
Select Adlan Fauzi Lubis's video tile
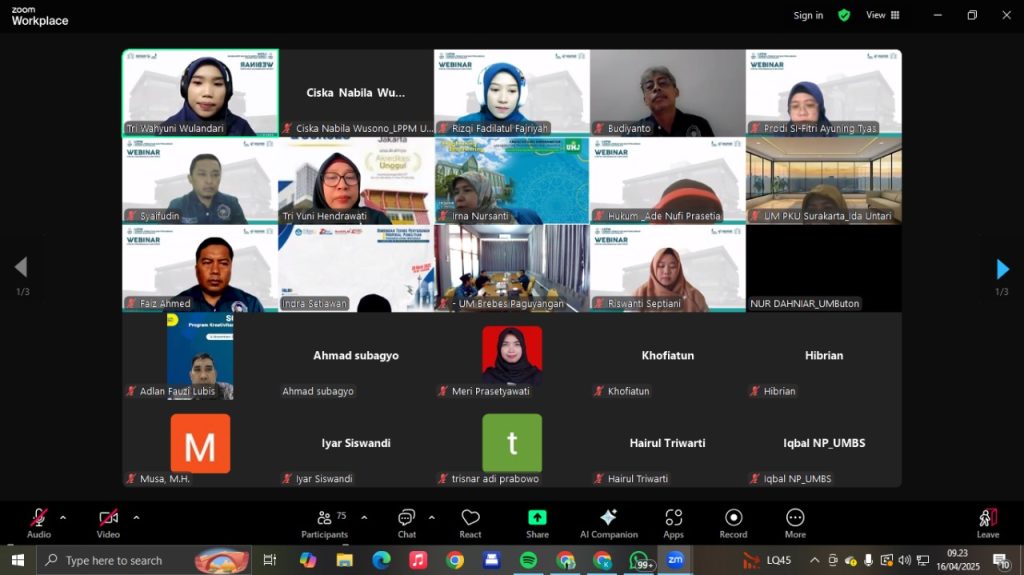pos(200,355)
